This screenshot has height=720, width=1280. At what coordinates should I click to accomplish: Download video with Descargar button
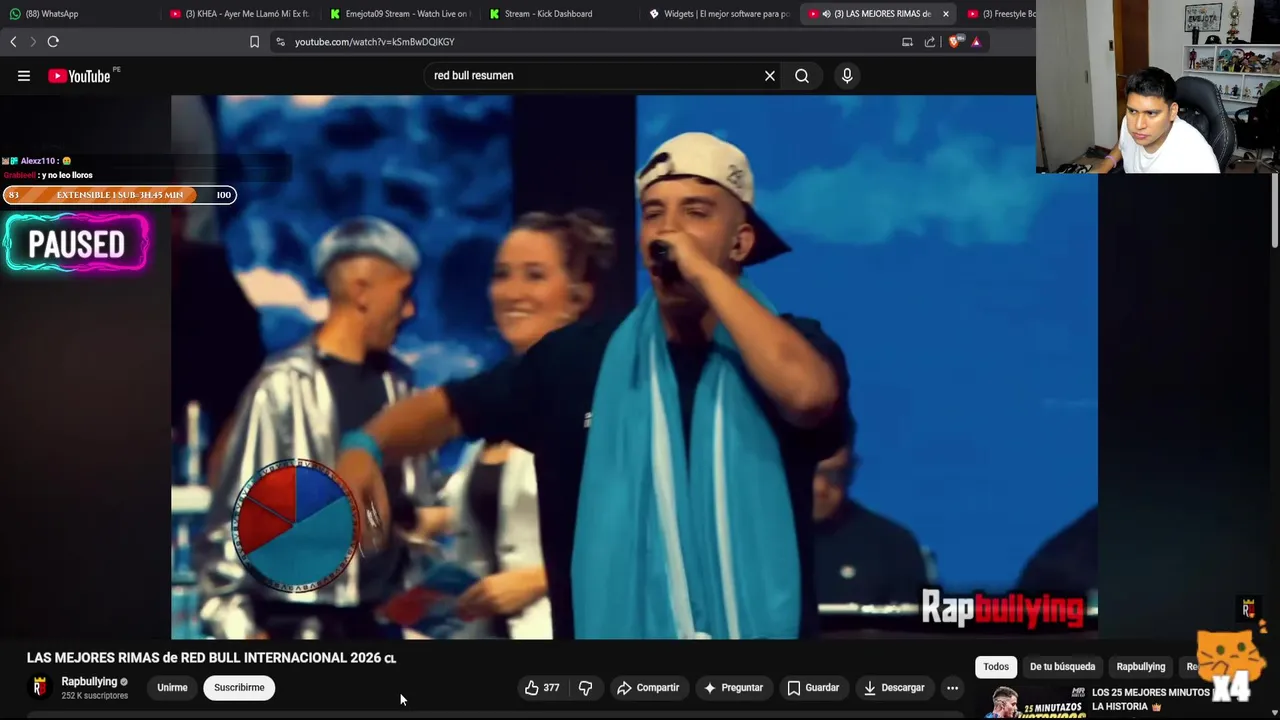[x=894, y=688]
